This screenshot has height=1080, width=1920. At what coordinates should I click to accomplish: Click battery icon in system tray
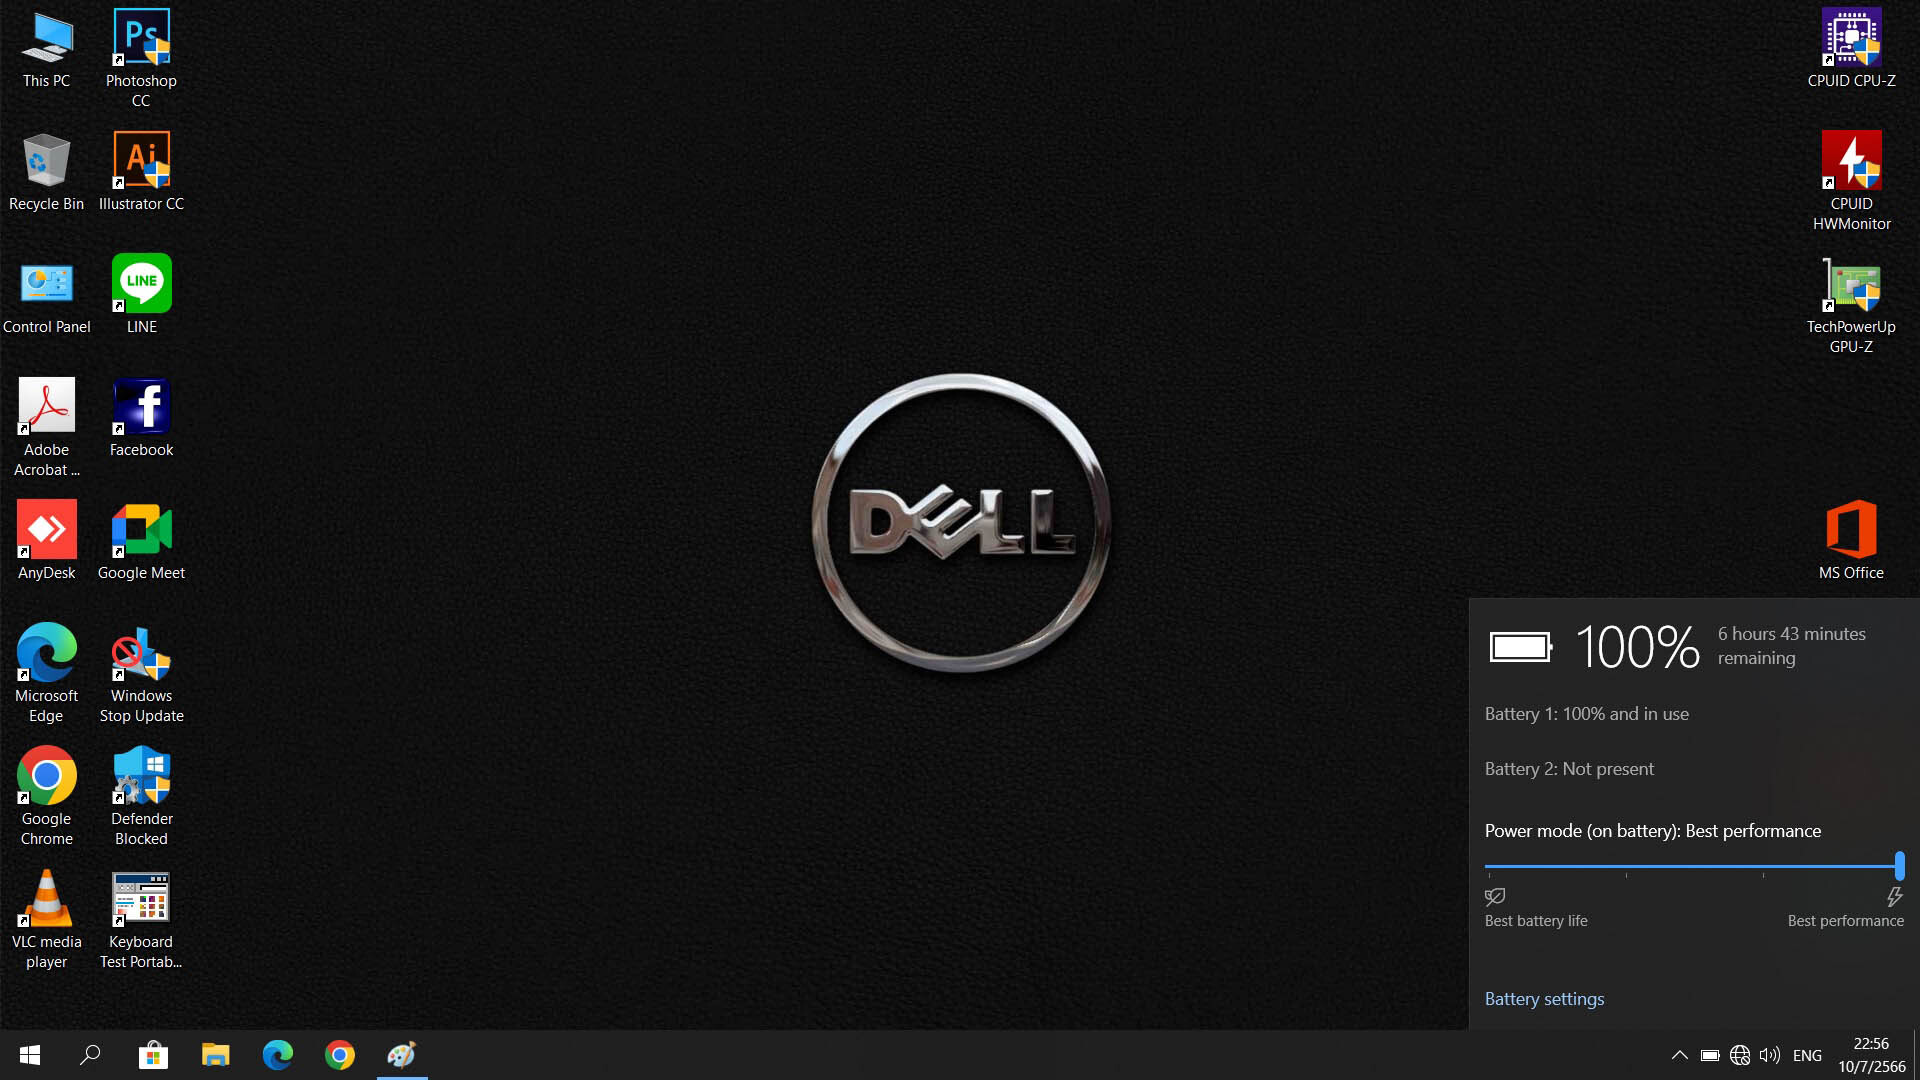[1710, 1055]
